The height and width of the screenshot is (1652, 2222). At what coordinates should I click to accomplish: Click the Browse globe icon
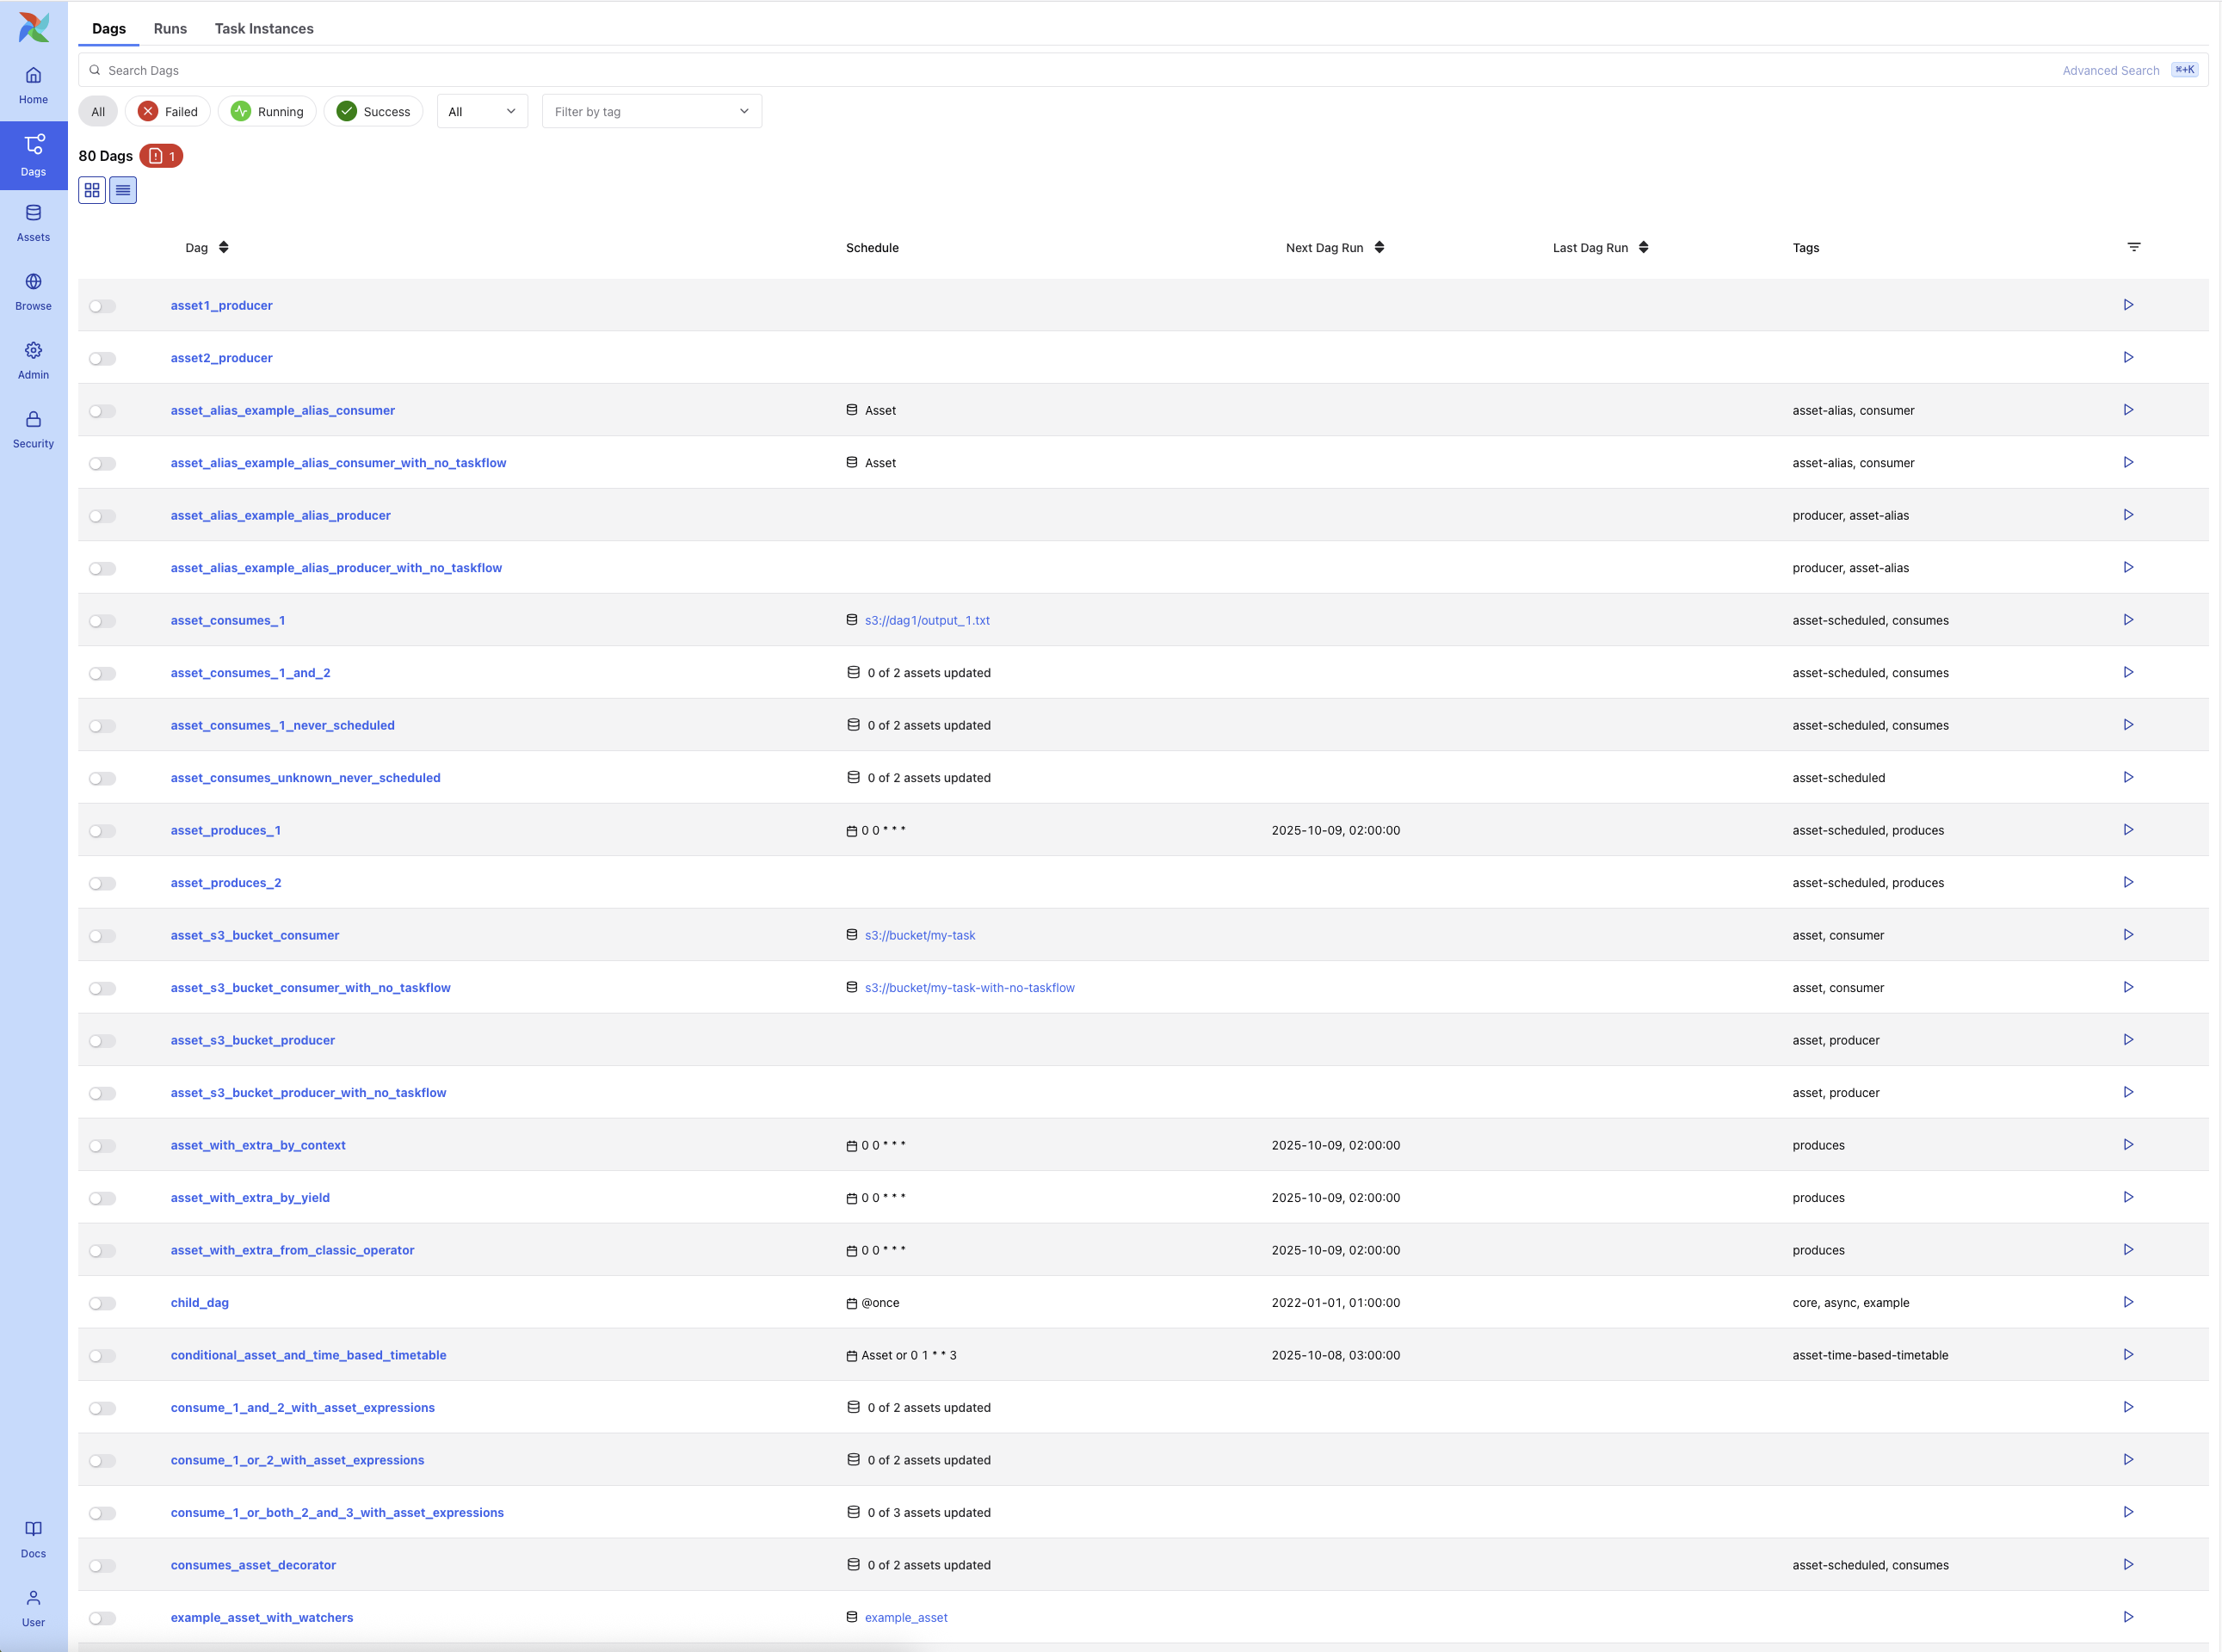point(33,282)
